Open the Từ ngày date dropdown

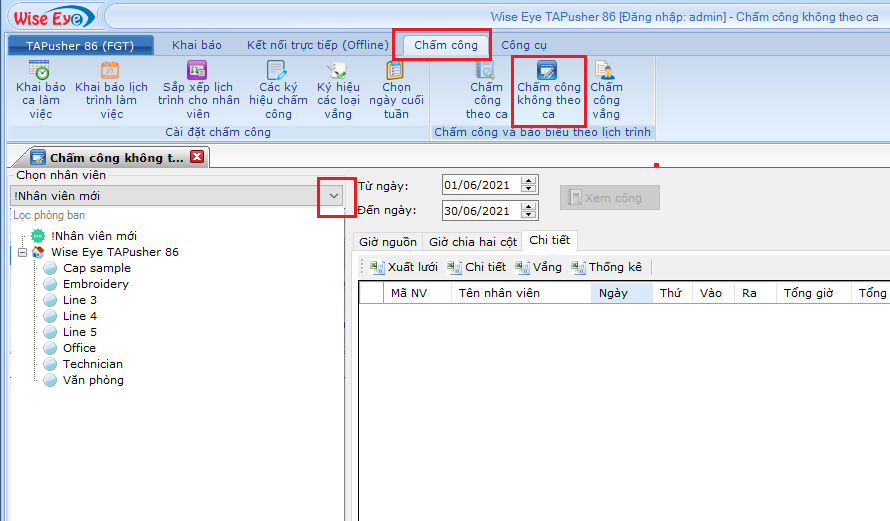point(529,185)
